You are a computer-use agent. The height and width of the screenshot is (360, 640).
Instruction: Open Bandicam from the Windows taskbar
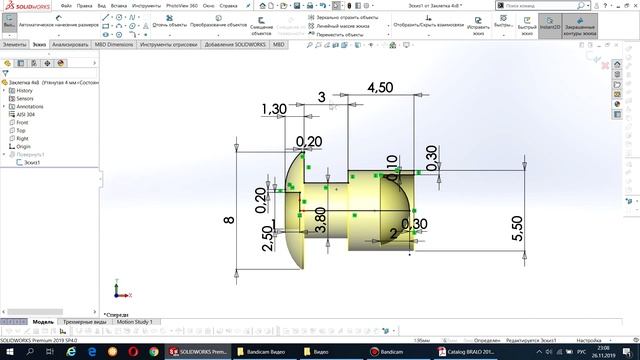[x=387, y=352]
